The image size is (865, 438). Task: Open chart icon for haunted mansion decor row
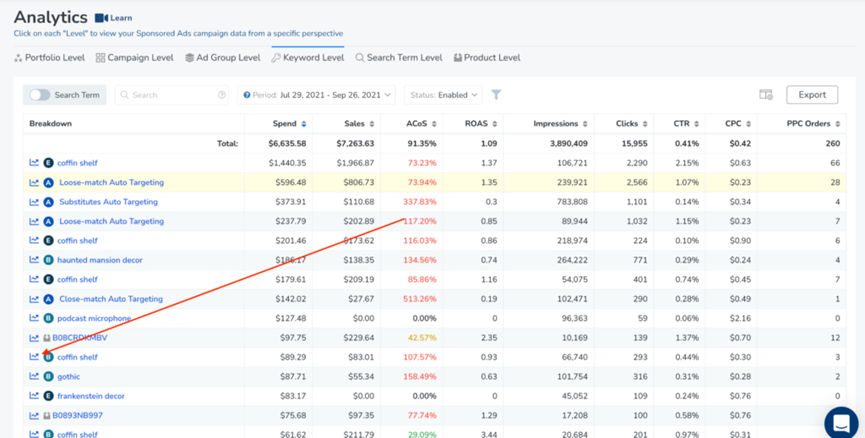click(x=34, y=260)
